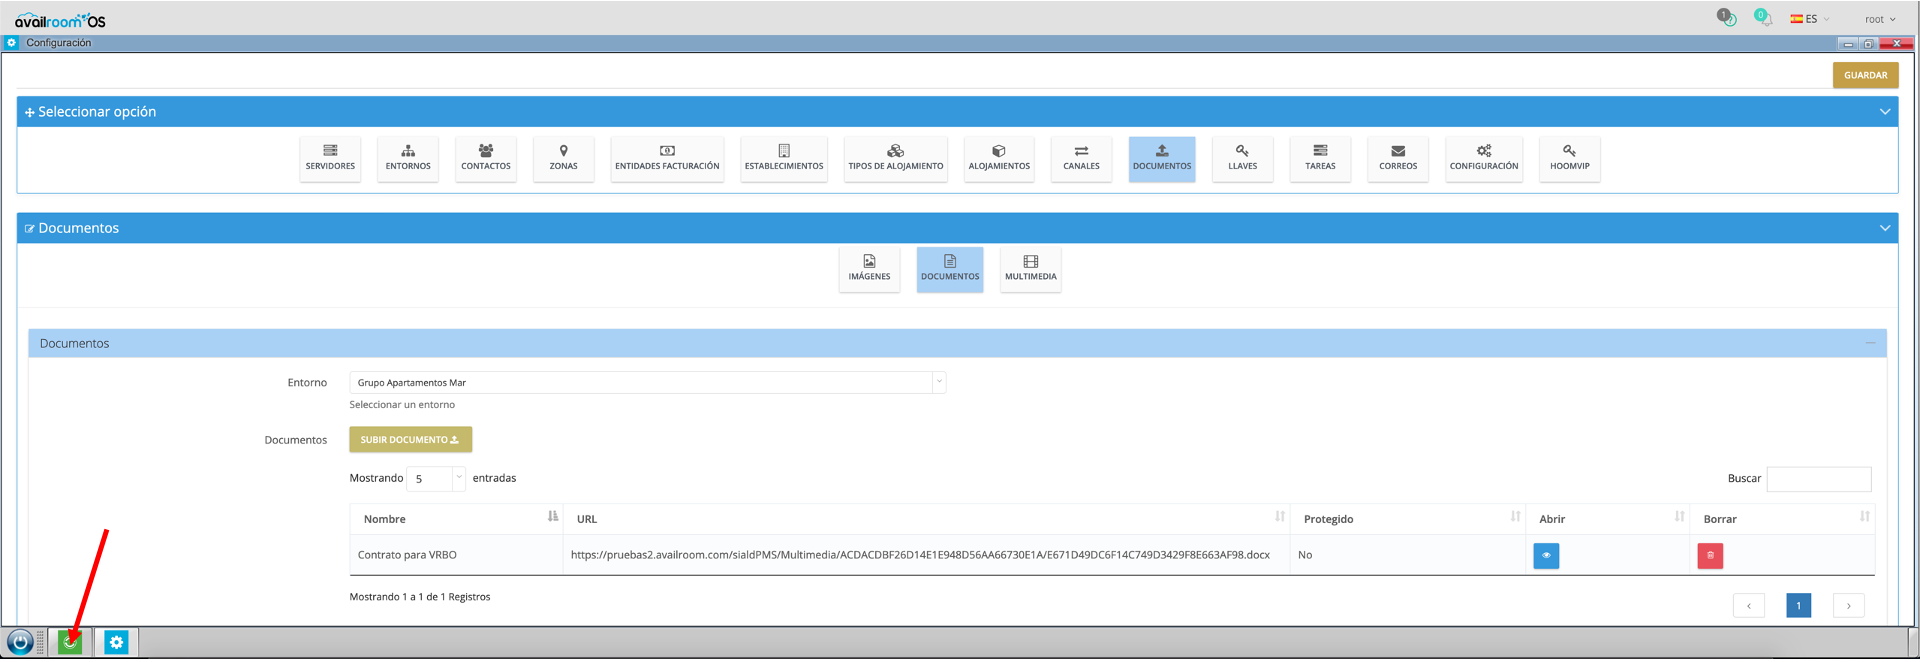This screenshot has height=662, width=1920.
Task: Click the green taskbar app icon
Action: [70, 642]
